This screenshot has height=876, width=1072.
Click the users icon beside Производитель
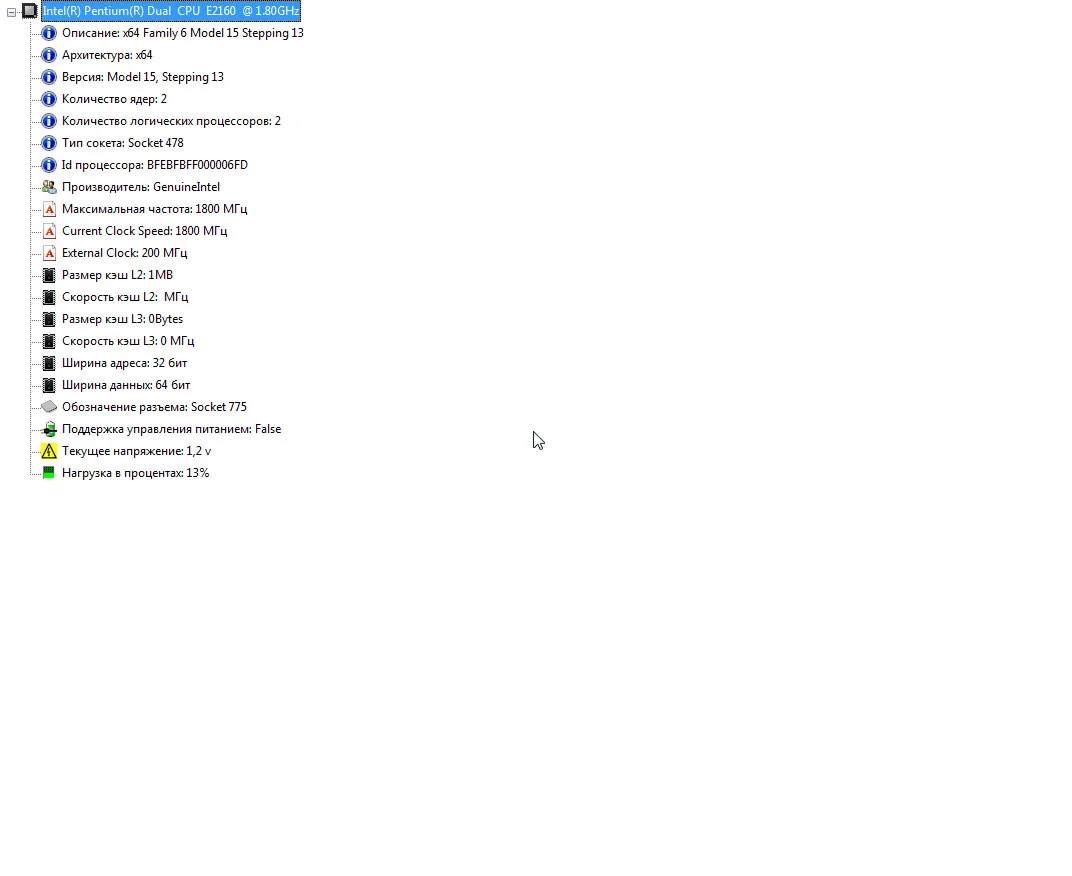tap(49, 187)
